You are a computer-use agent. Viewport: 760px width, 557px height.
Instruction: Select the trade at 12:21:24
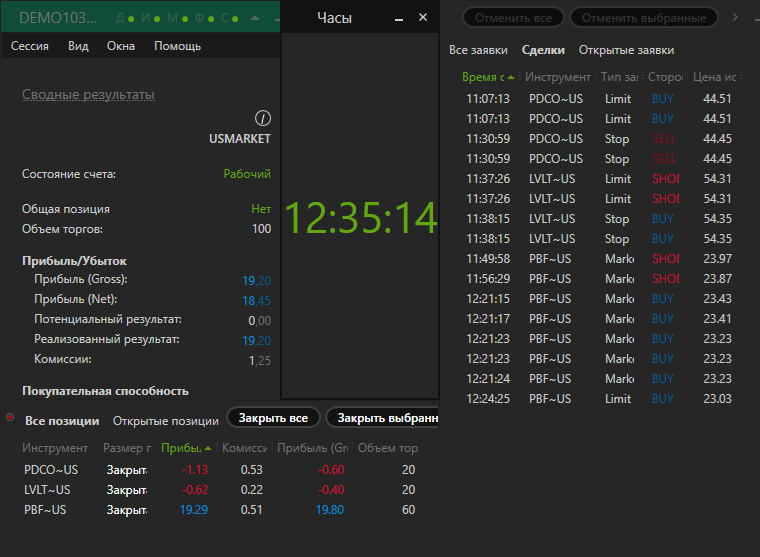(599, 379)
